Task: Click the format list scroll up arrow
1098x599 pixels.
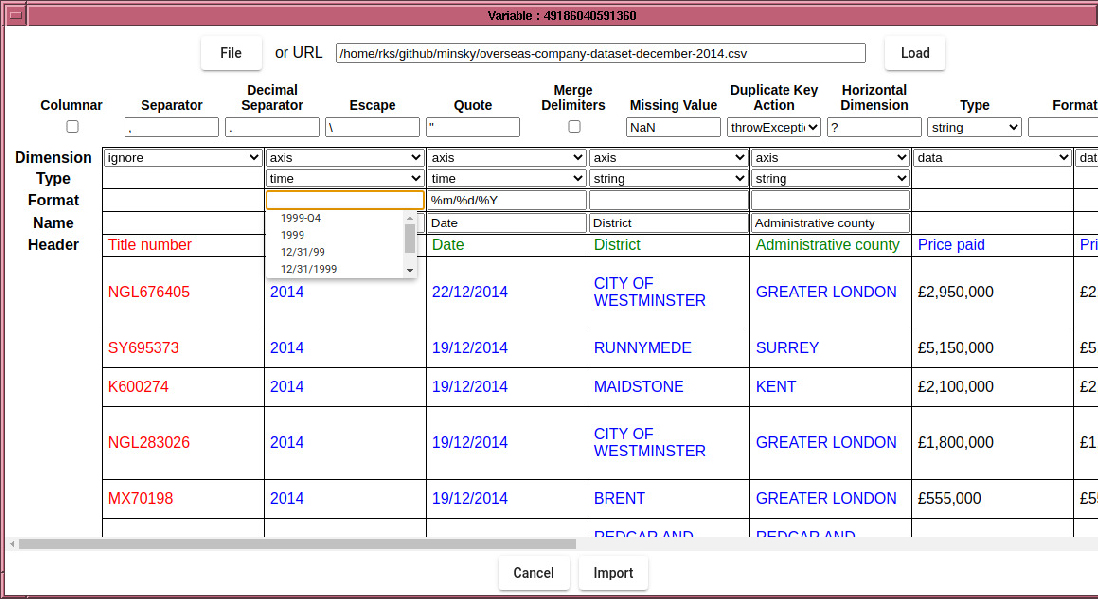Action: click(410, 218)
